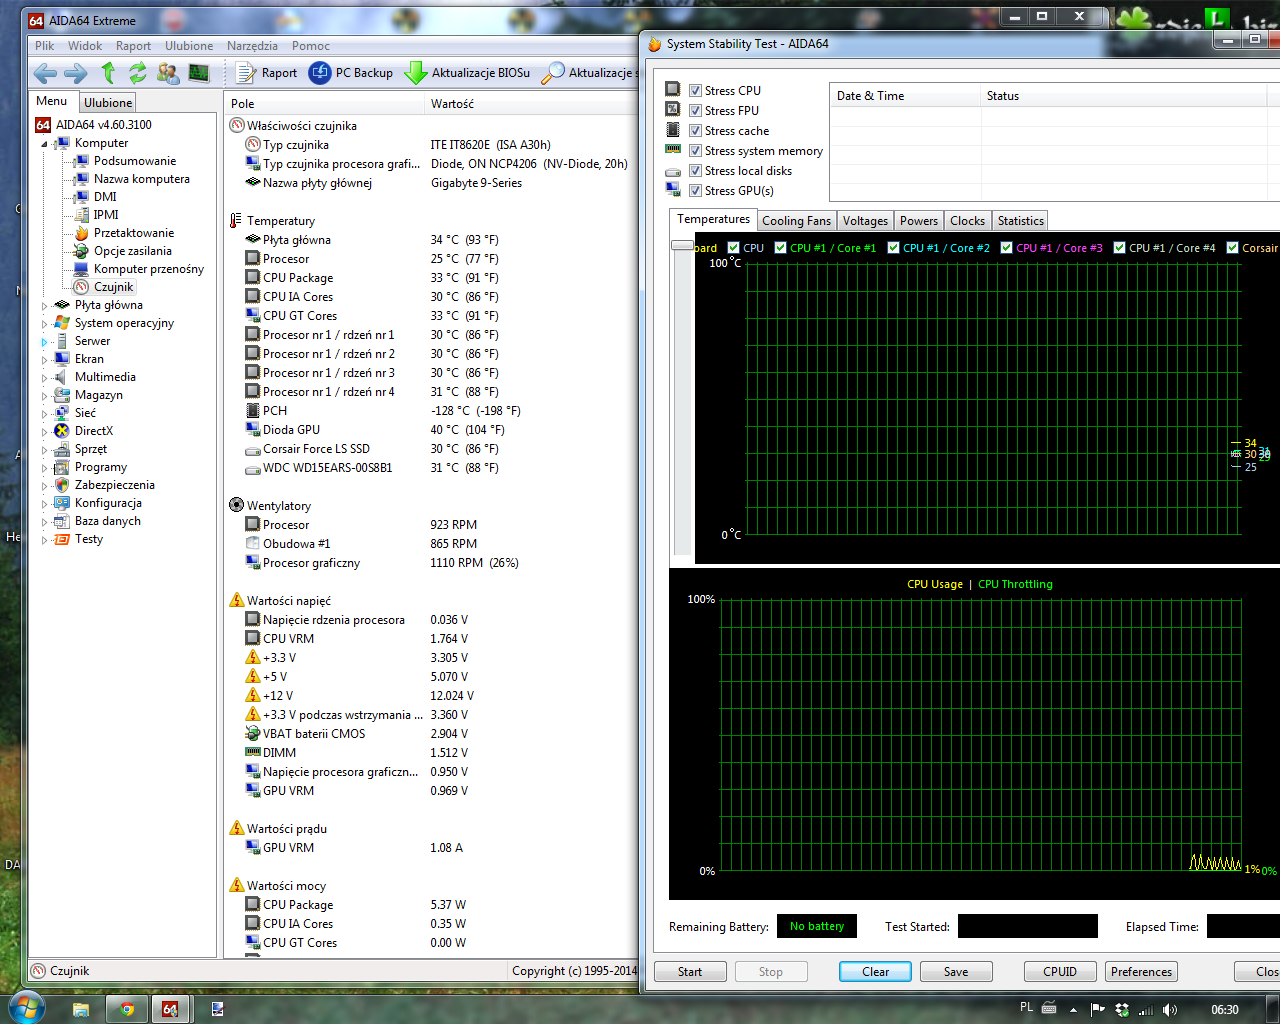The height and width of the screenshot is (1024, 1280).
Task: Expand the Sieć tree node
Action: pos(44,414)
